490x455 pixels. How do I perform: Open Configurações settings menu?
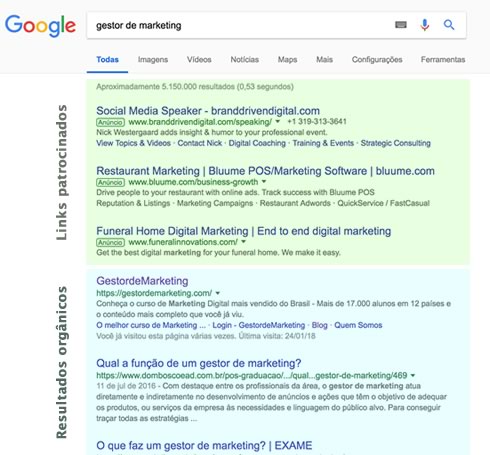coord(377,60)
